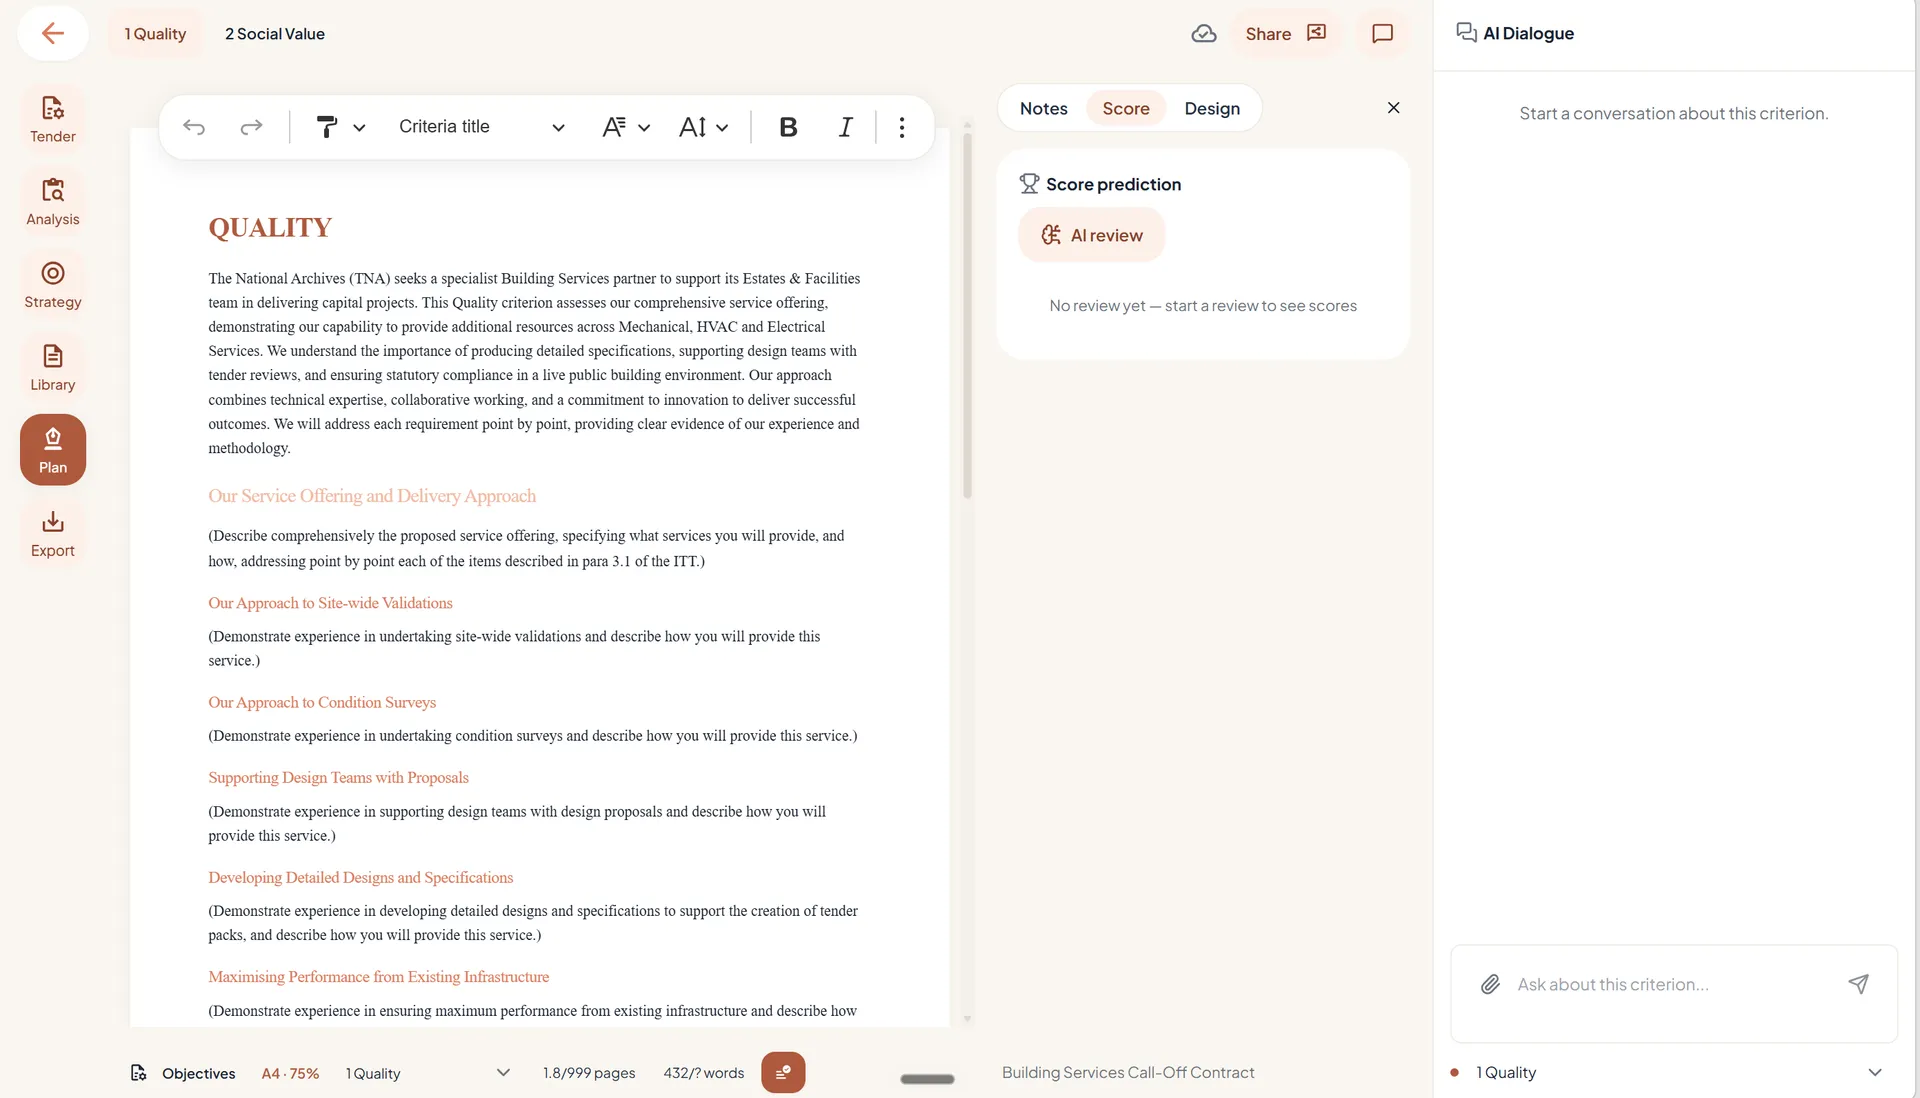Open the Objectives panel
Screen dimensions: 1920x1098
click(183, 1073)
